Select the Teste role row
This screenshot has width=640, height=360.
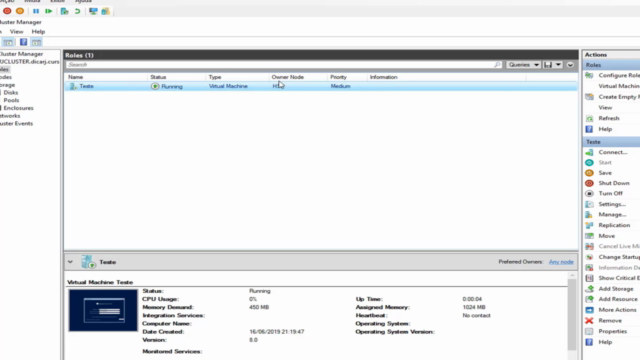click(x=321, y=86)
